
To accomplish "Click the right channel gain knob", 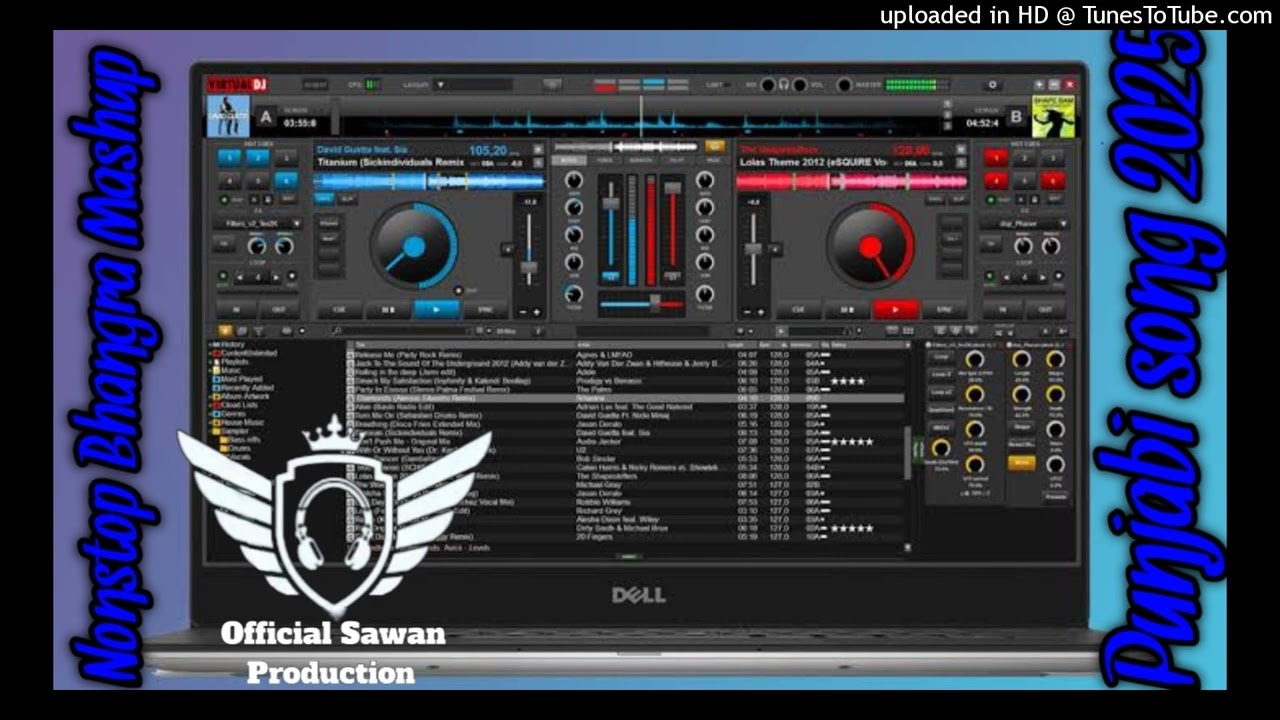I will click(x=705, y=181).
